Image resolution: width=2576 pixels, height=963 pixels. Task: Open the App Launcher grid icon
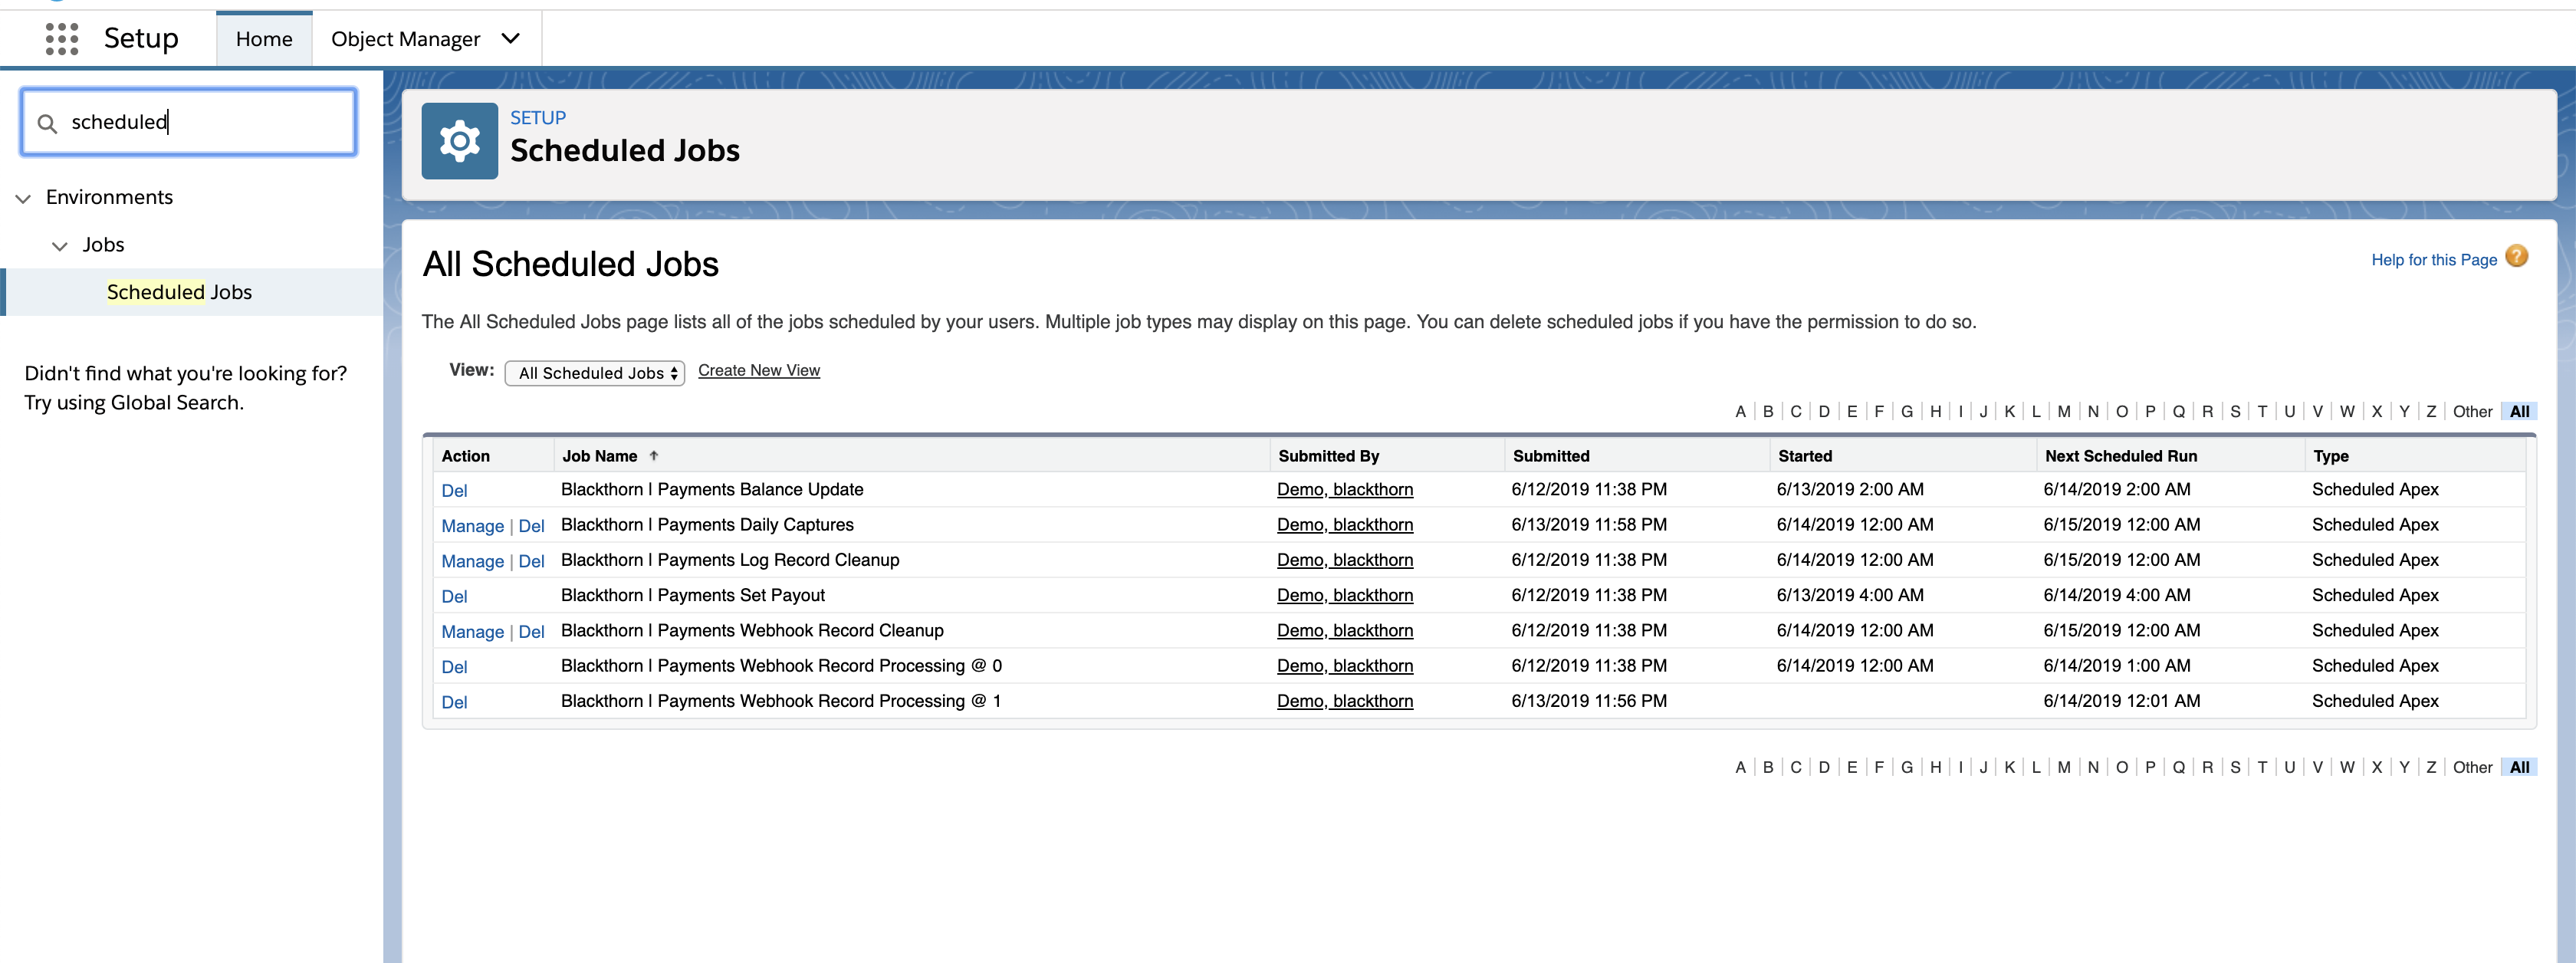(61, 39)
